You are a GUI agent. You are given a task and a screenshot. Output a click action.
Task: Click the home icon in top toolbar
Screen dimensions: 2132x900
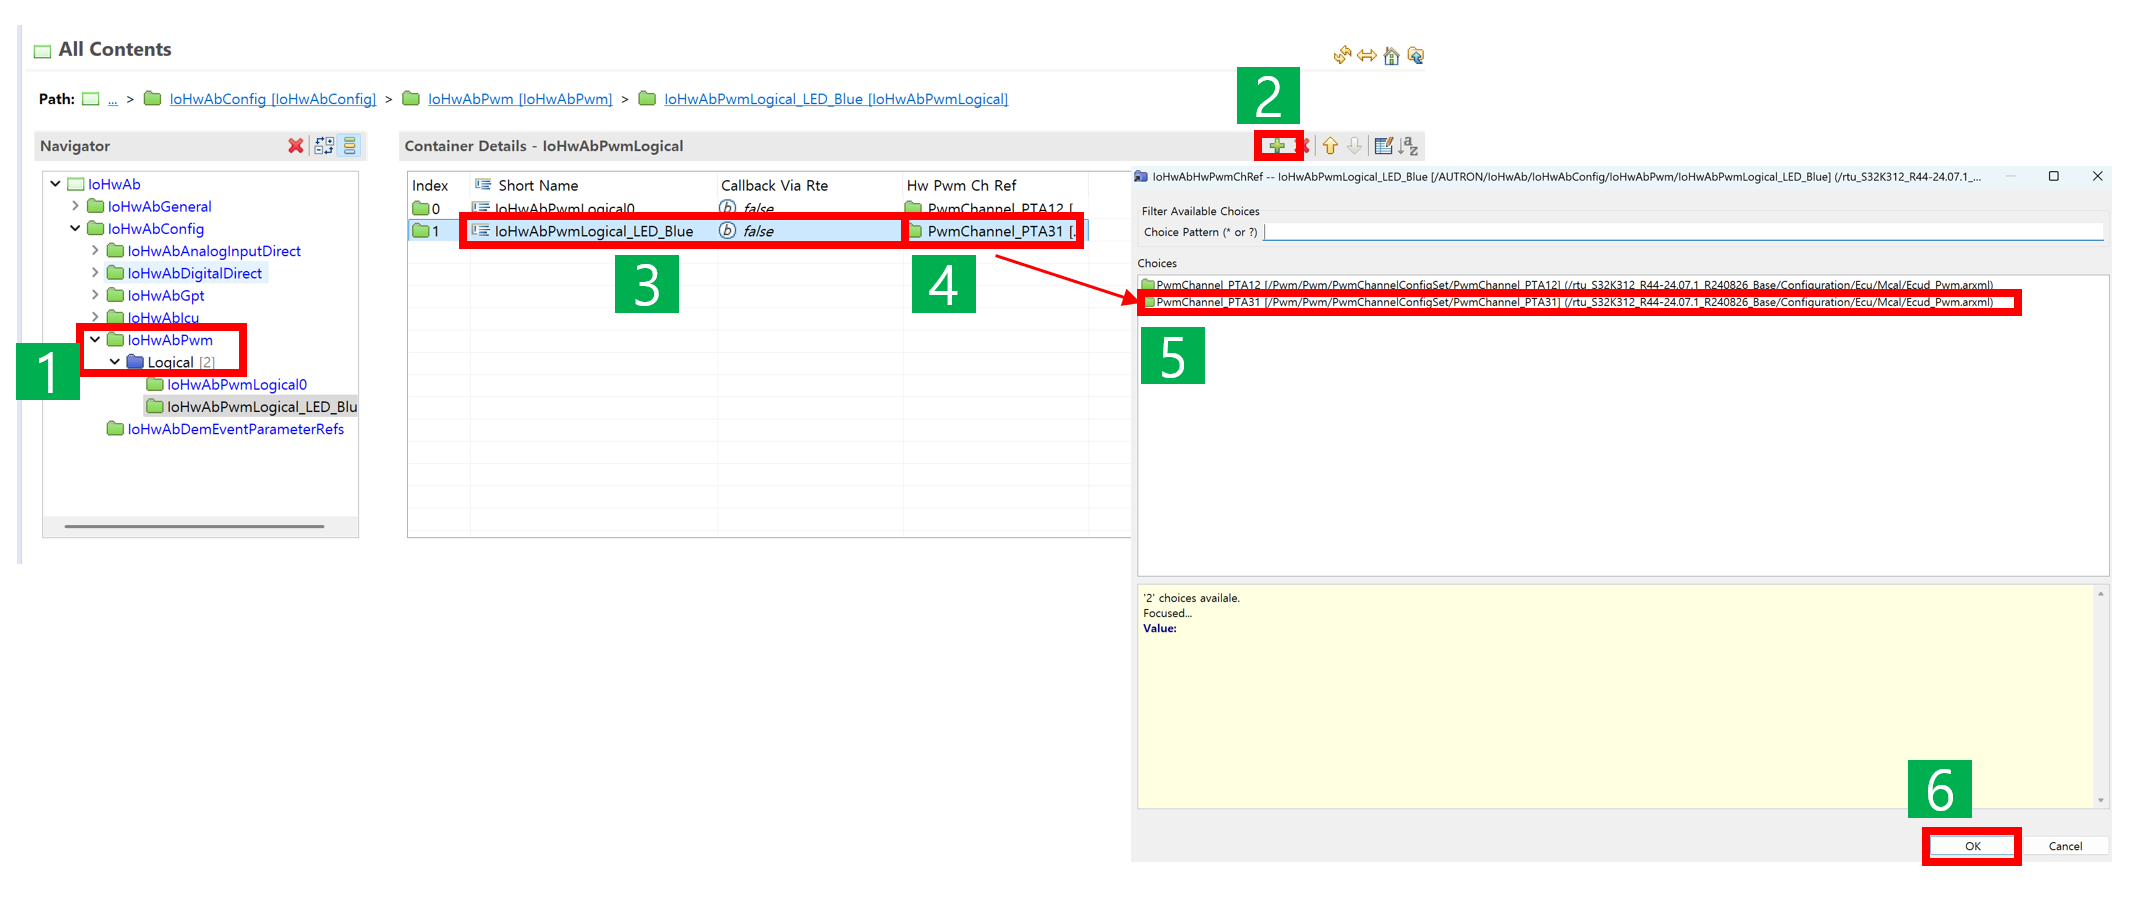pyautogui.click(x=1391, y=56)
